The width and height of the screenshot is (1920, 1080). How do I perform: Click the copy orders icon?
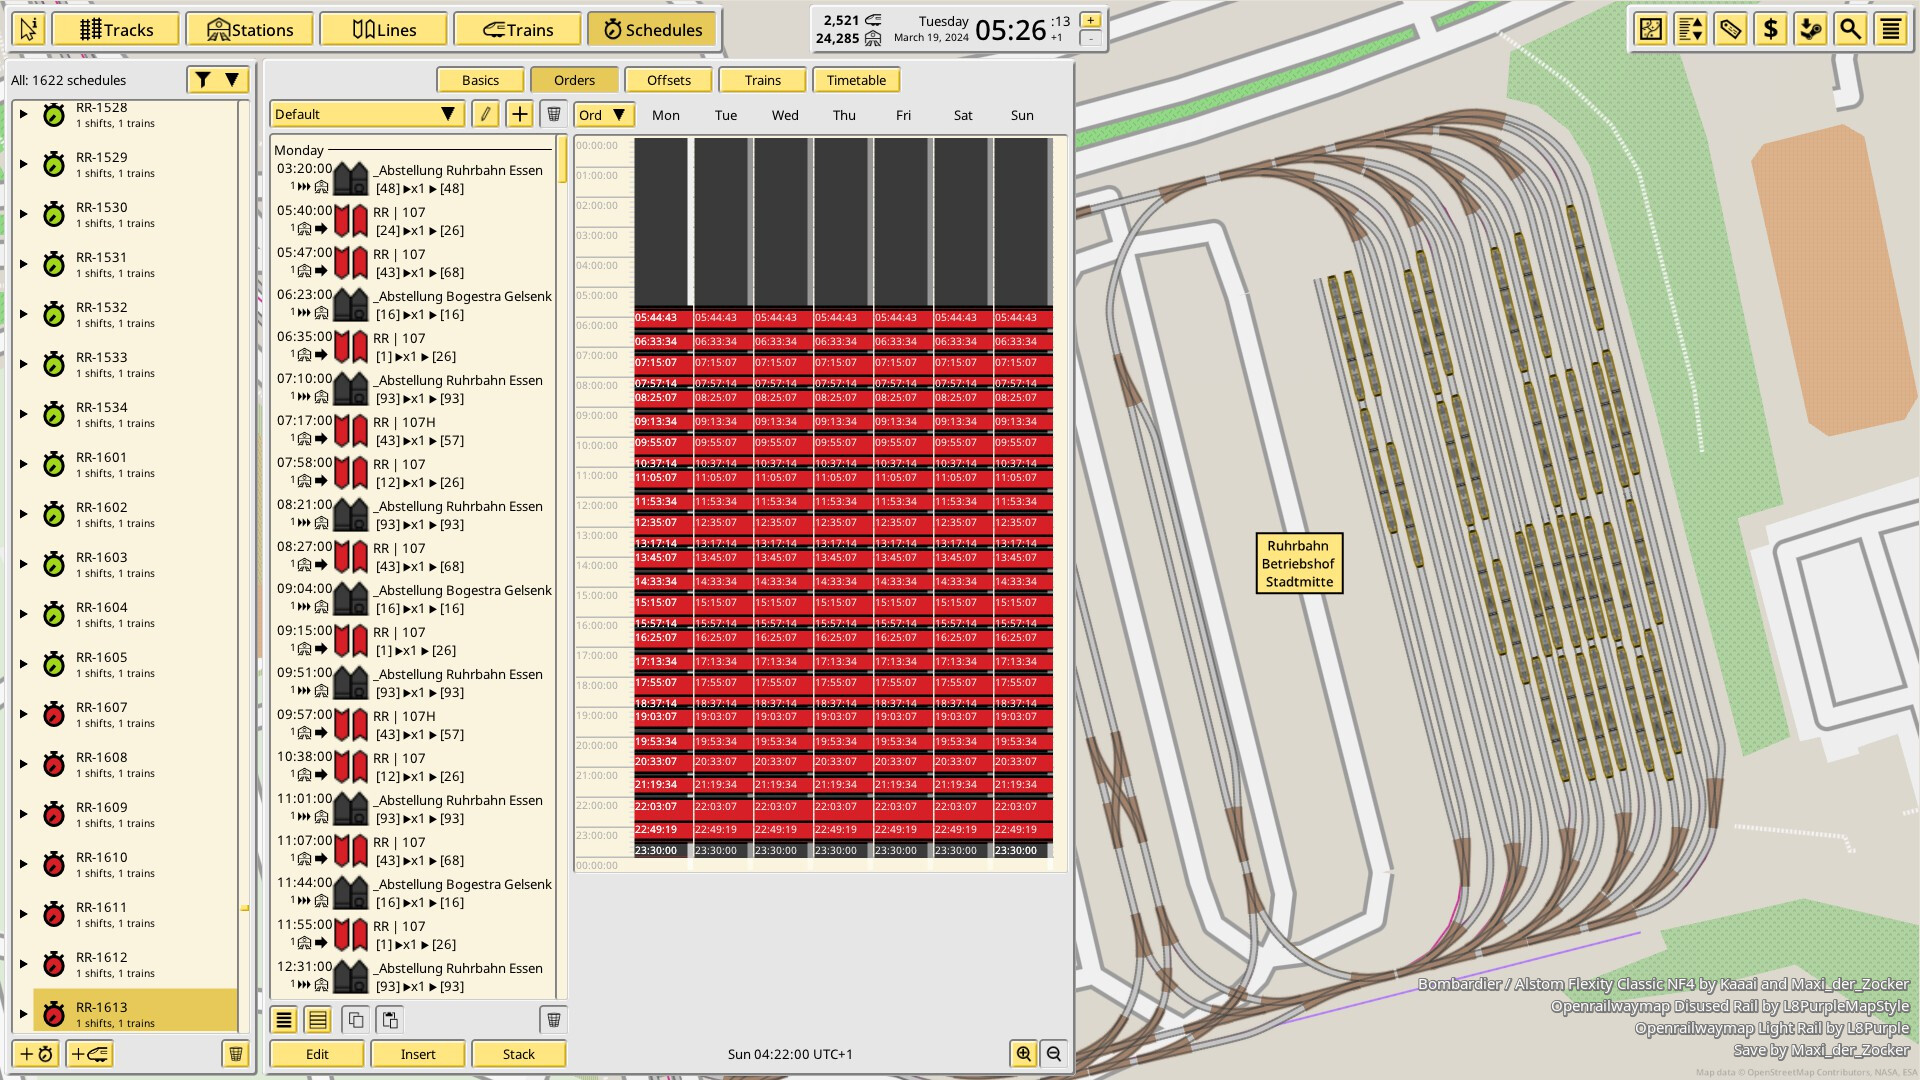click(356, 1019)
